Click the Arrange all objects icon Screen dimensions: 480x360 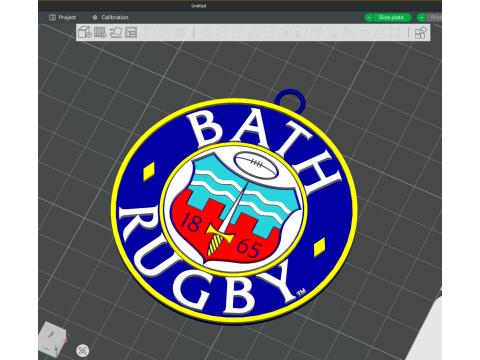click(131, 33)
